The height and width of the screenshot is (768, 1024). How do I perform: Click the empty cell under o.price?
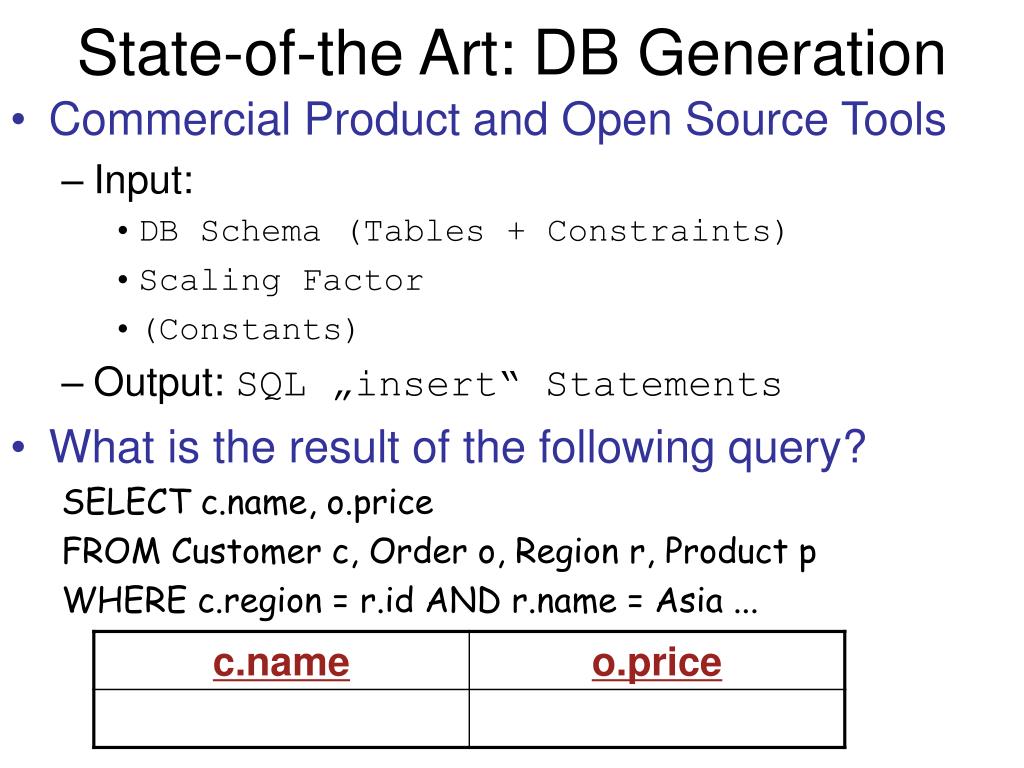[x=657, y=718]
